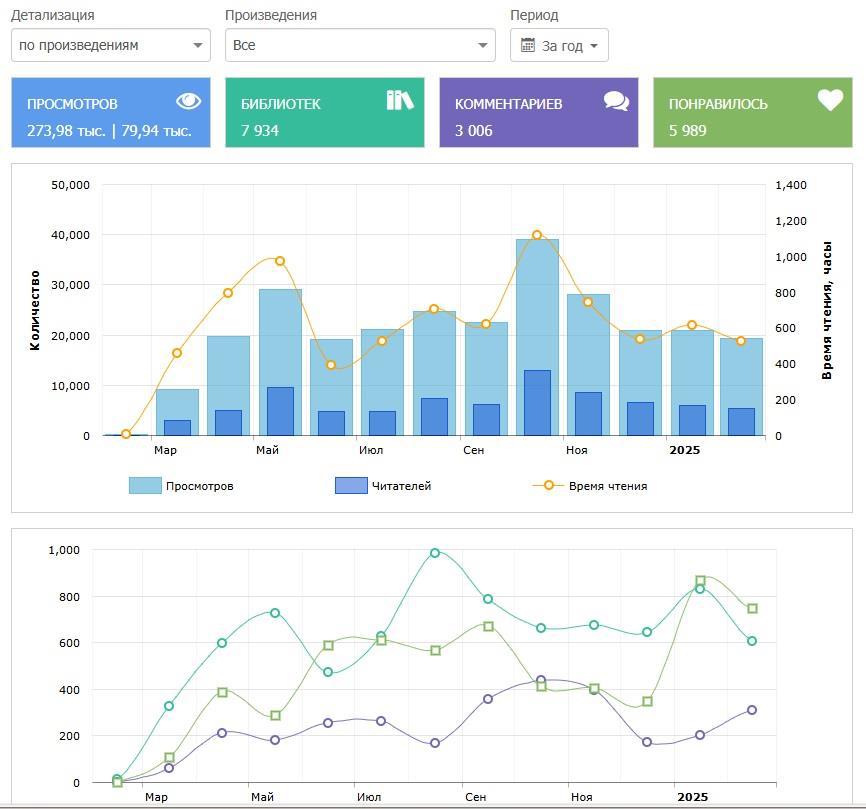Viewport: 866px width, 809px height.
Task: Expand the Произведения dropdown showing 'Все'
Action: pos(360,45)
